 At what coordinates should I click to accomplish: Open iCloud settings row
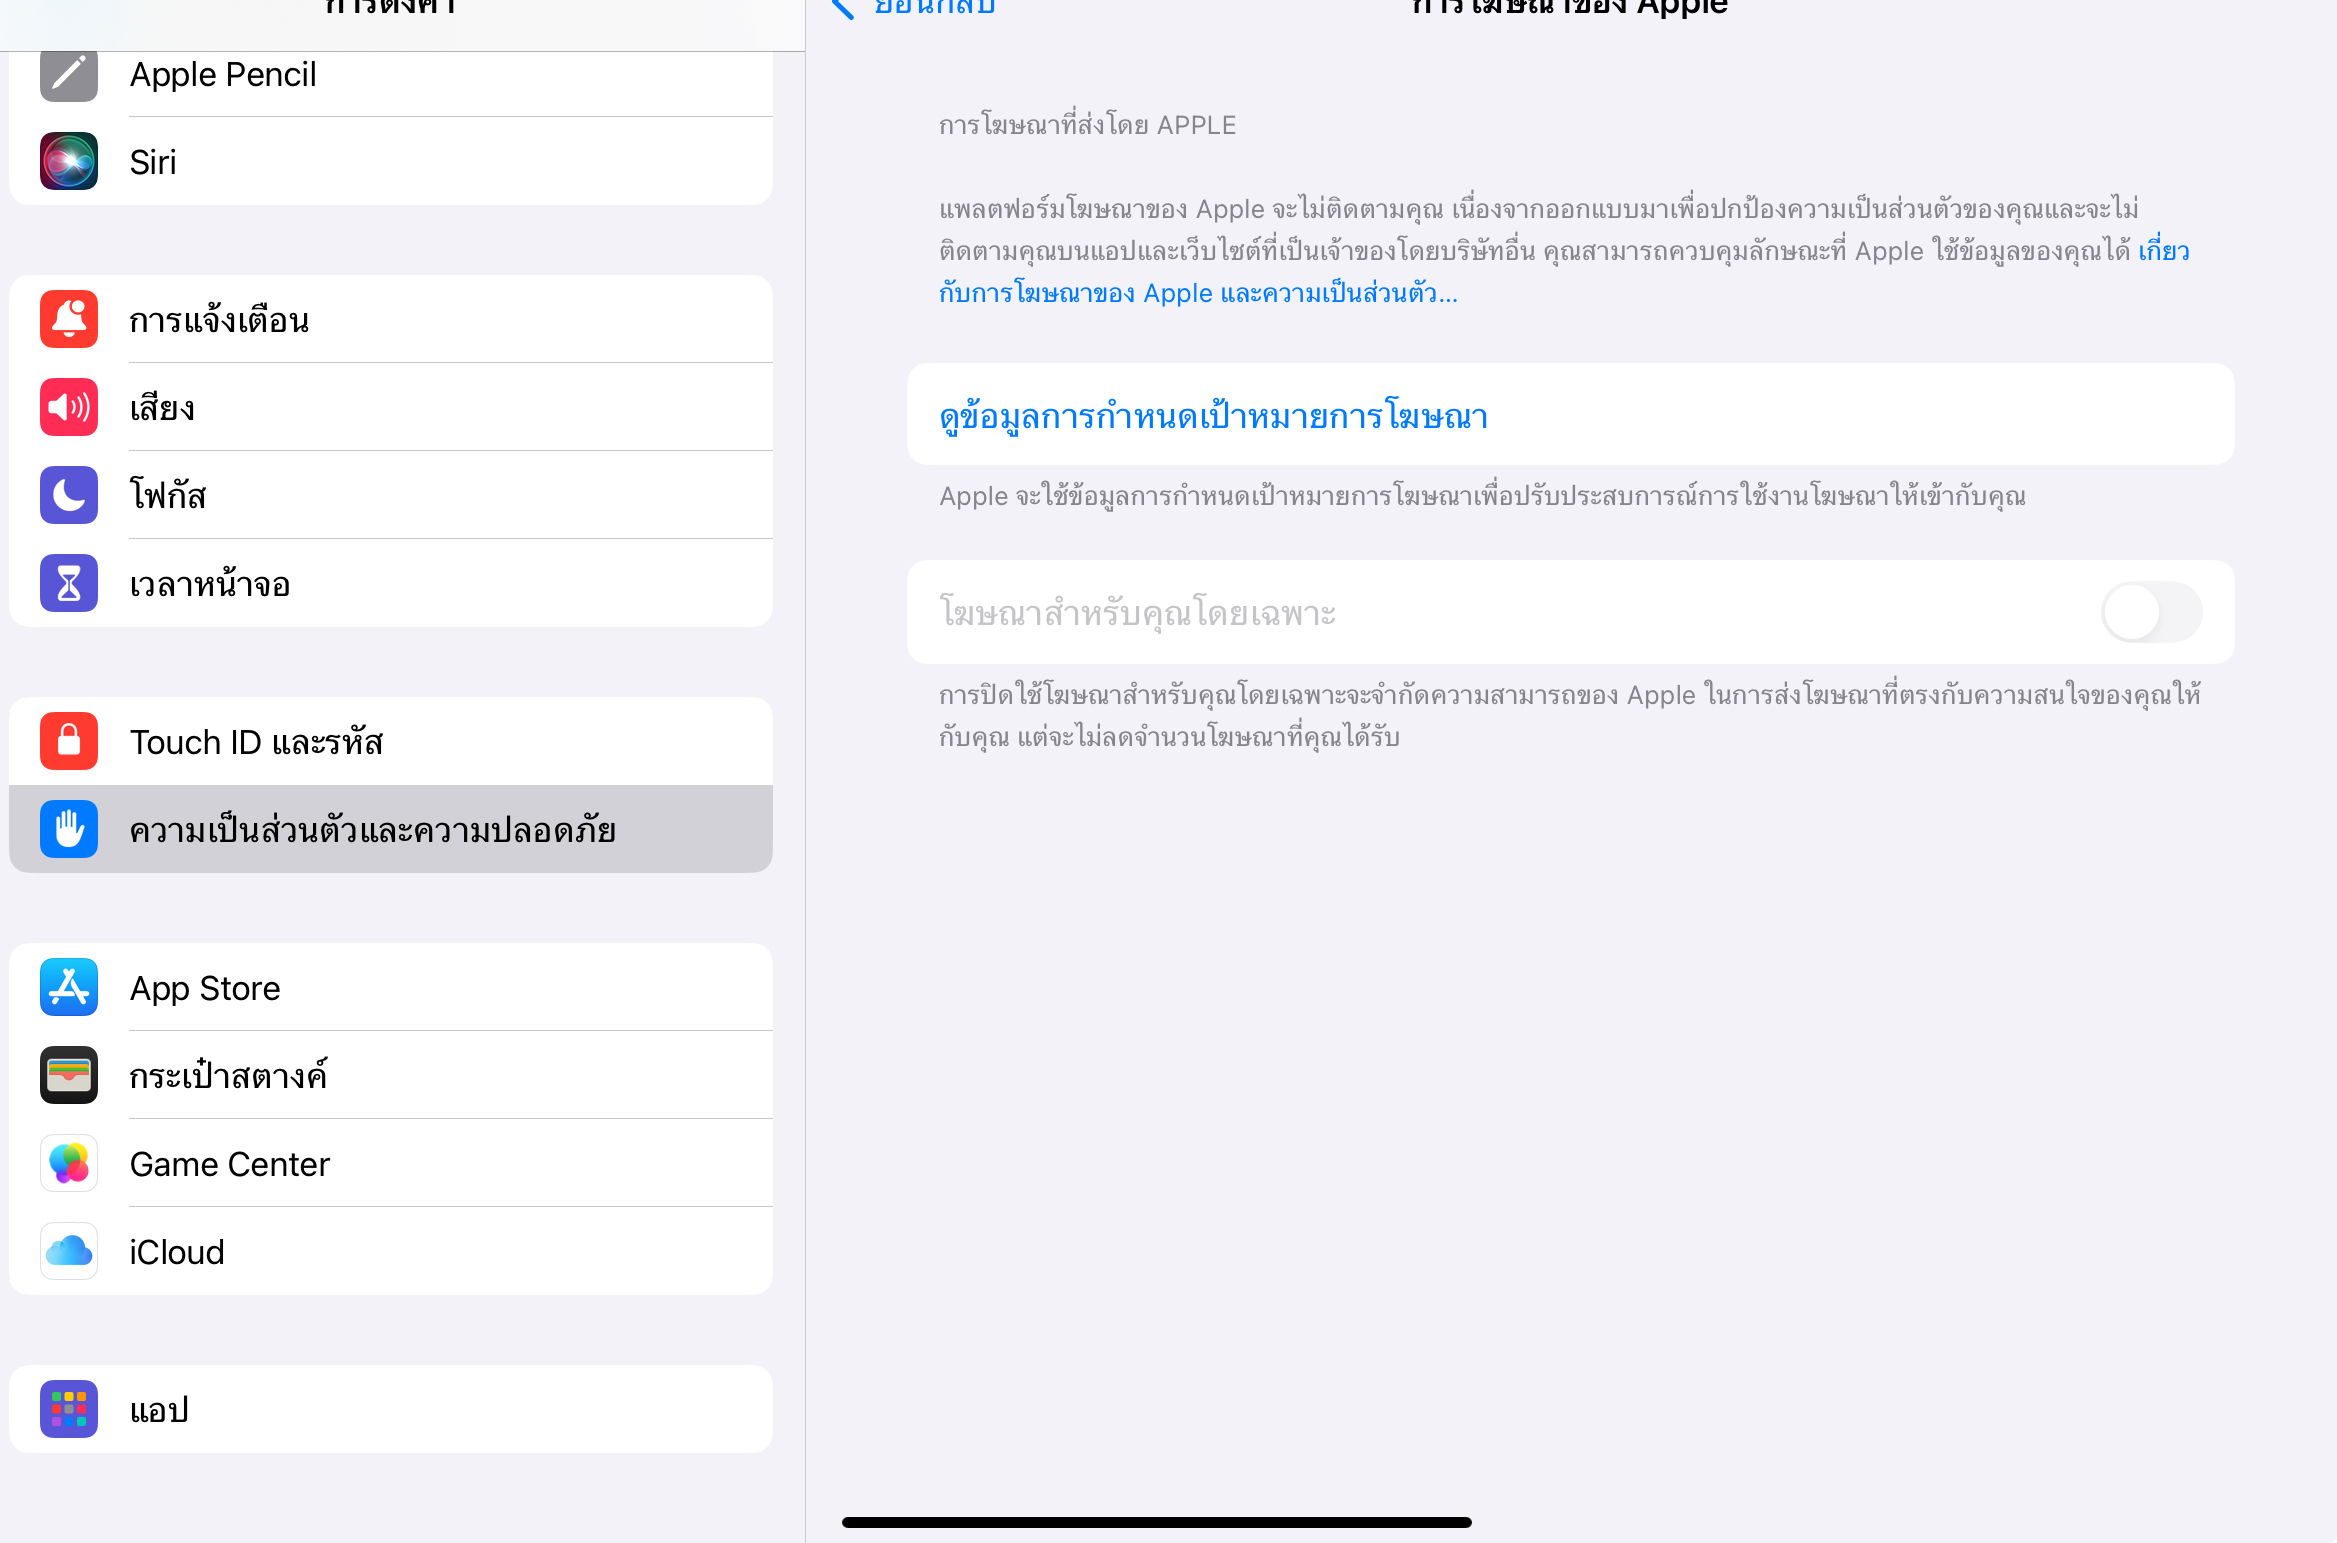pyautogui.click(x=391, y=1251)
